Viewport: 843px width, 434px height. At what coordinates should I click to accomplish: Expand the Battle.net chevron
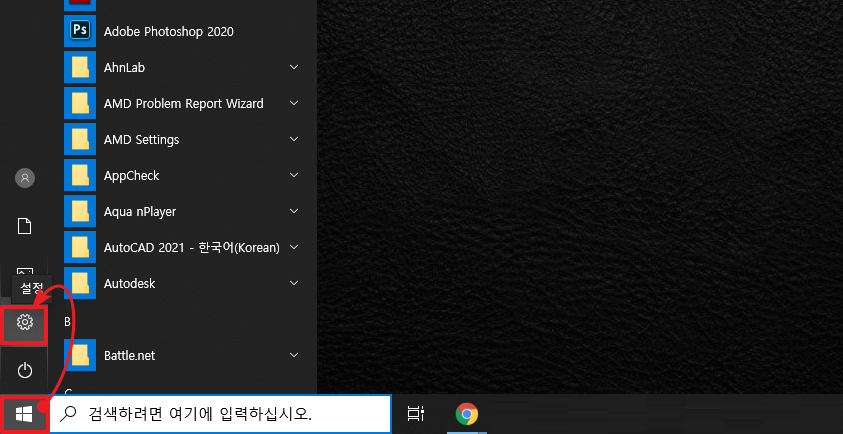pyautogui.click(x=294, y=355)
